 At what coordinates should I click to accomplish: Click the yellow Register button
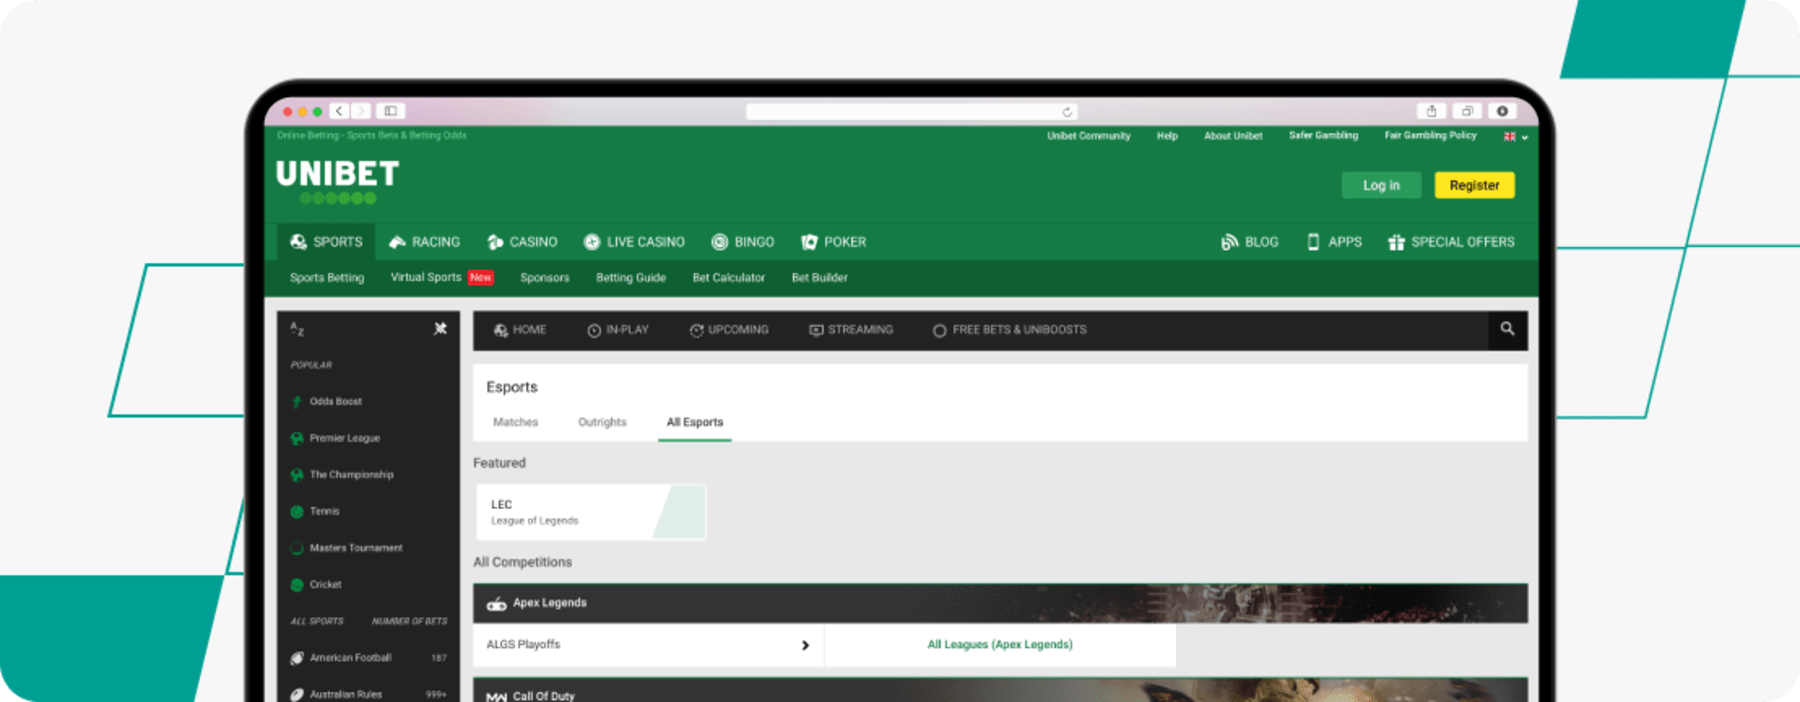[1474, 185]
